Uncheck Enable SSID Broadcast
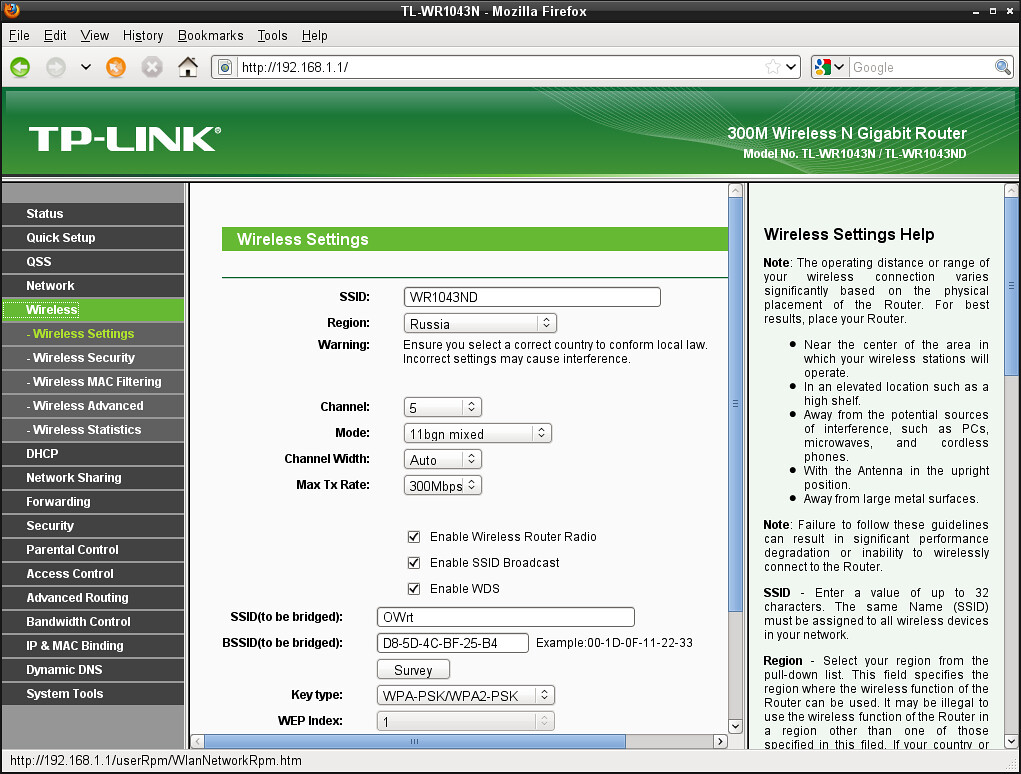Viewport: 1021px width, 774px height. pyautogui.click(x=414, y=563)
